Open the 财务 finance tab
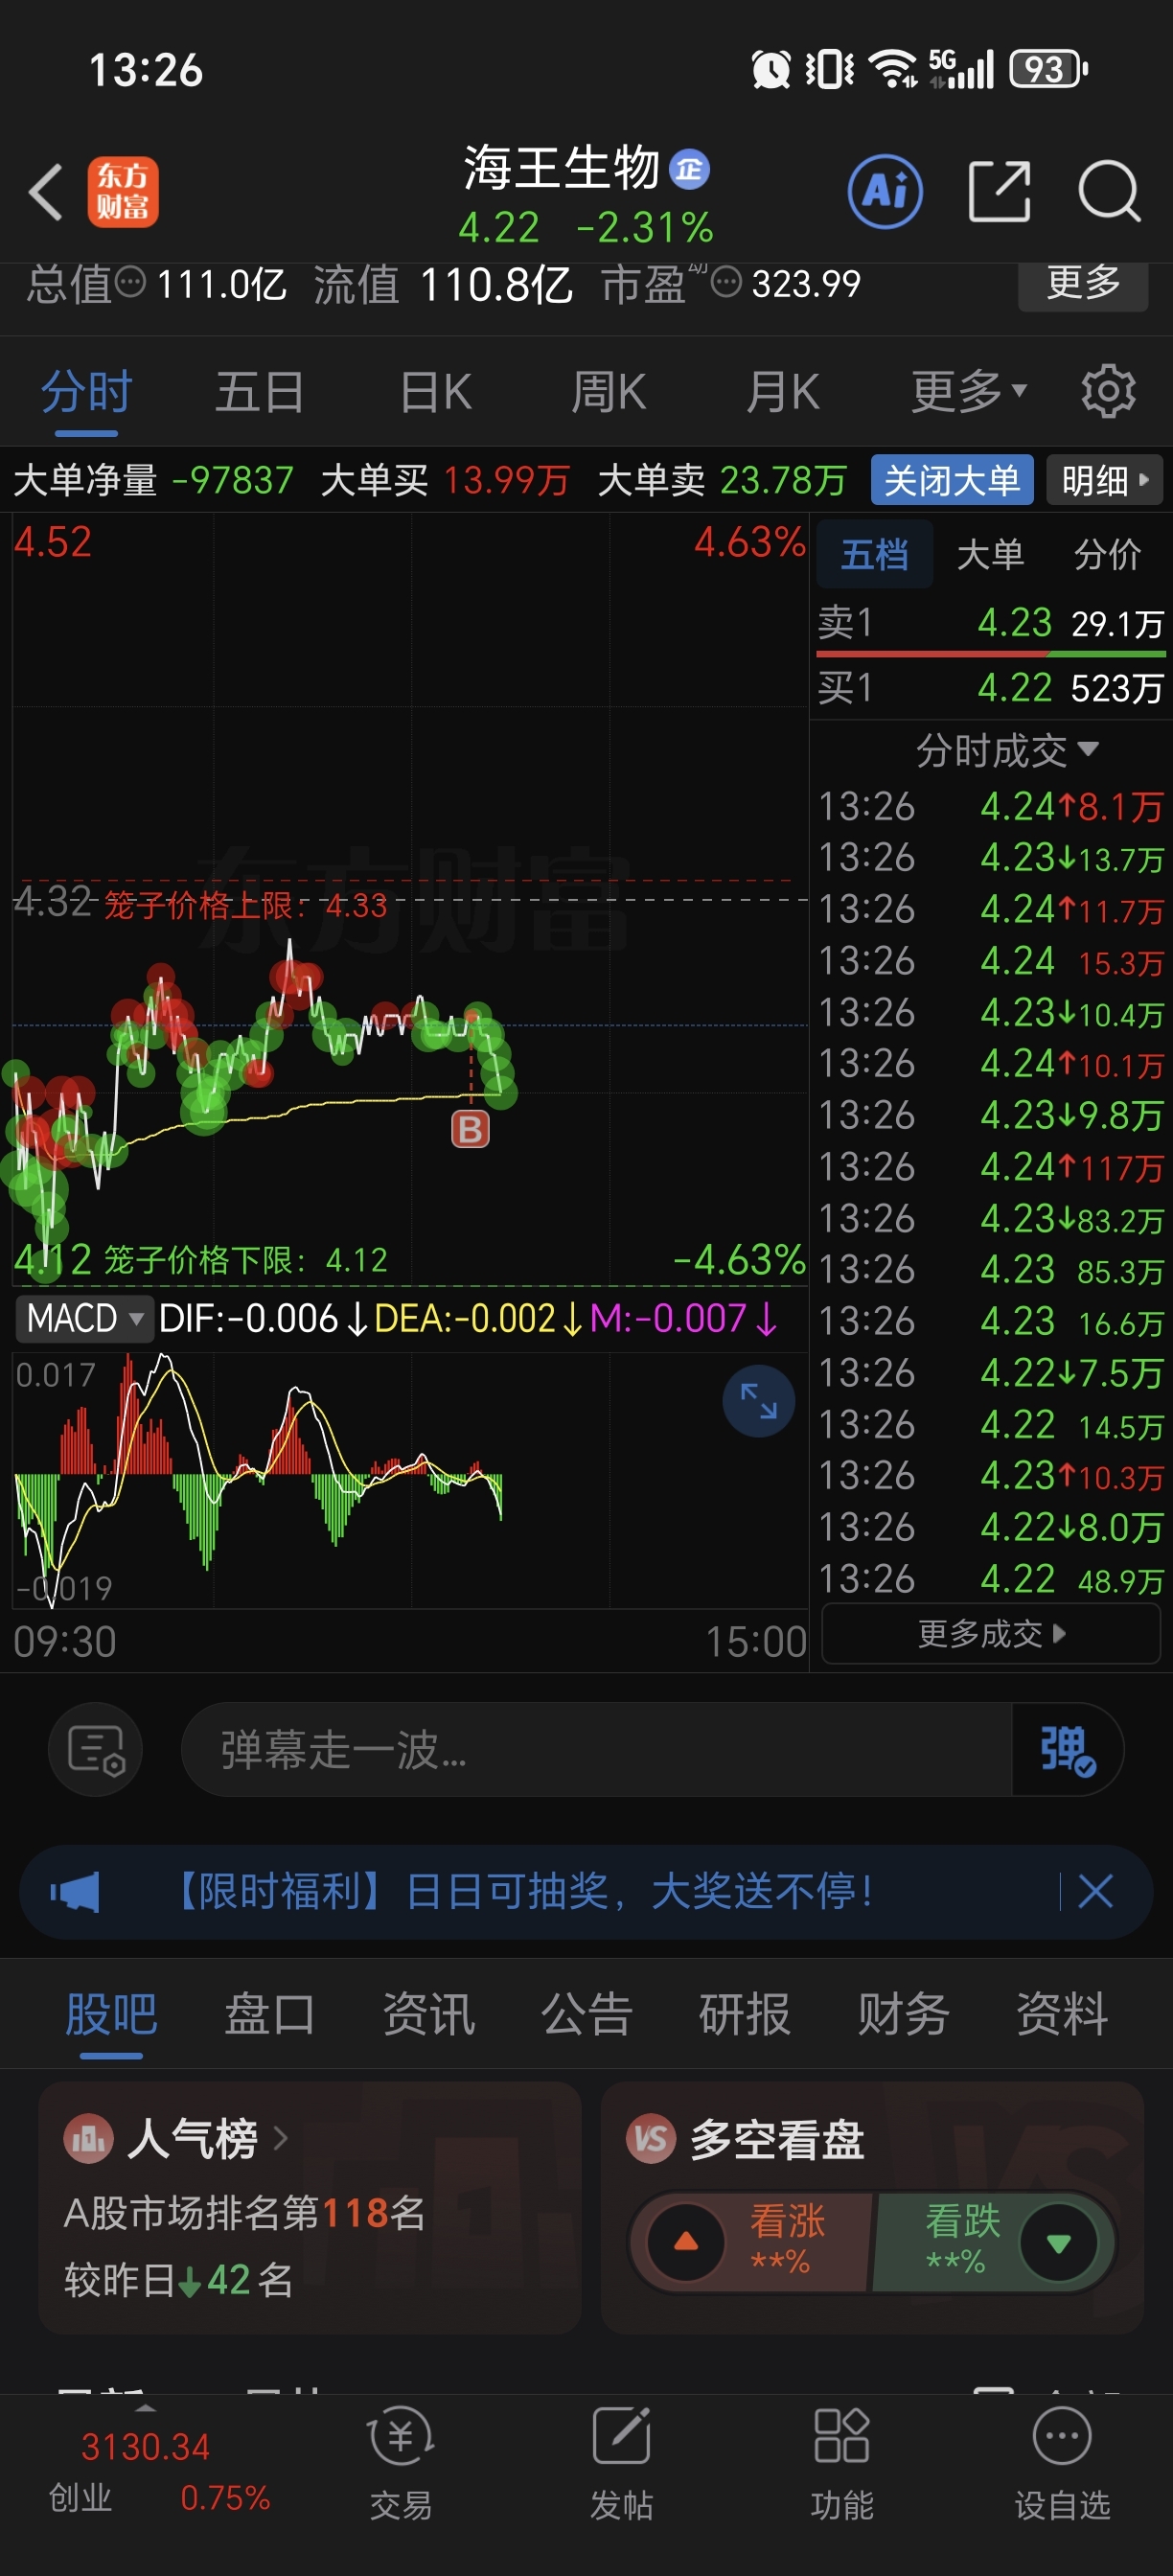The width and height of the screenshot is (1173, 2576). (x=903, y=2014)
